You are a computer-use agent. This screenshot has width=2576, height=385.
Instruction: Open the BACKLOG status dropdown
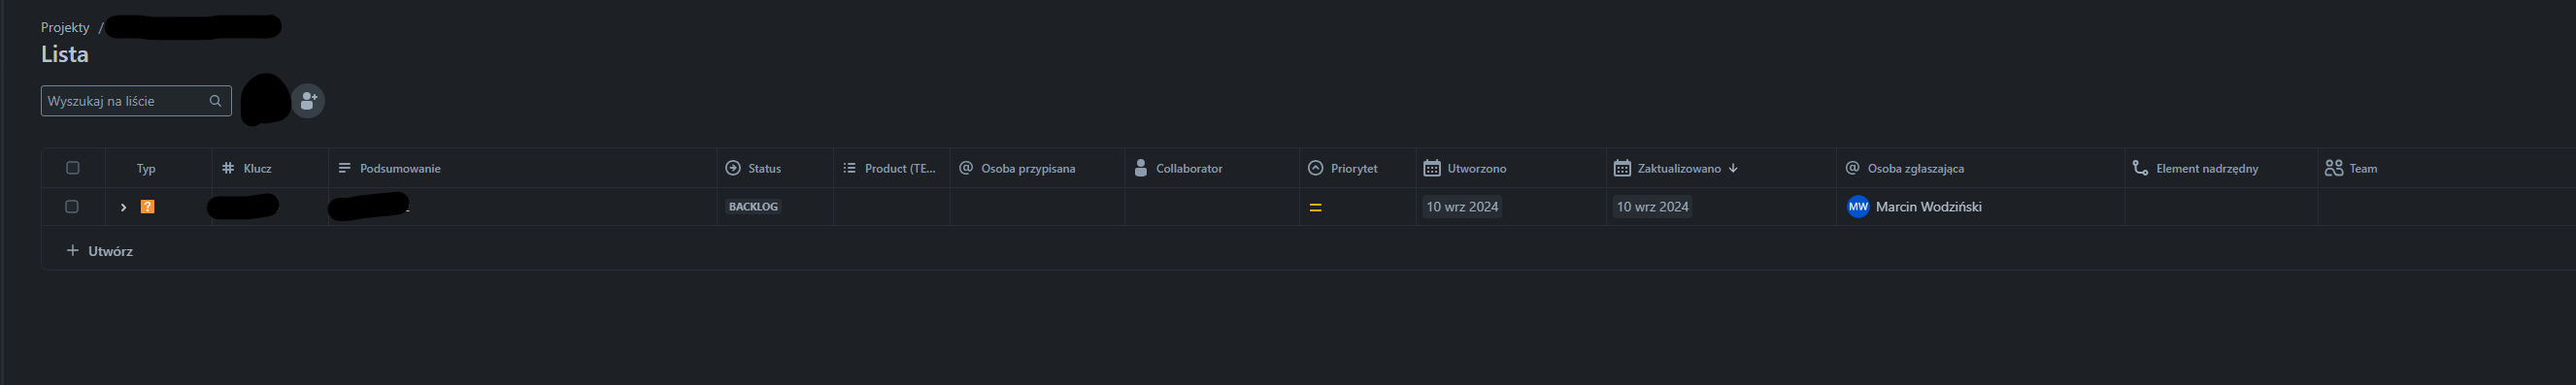click(753, 207)
